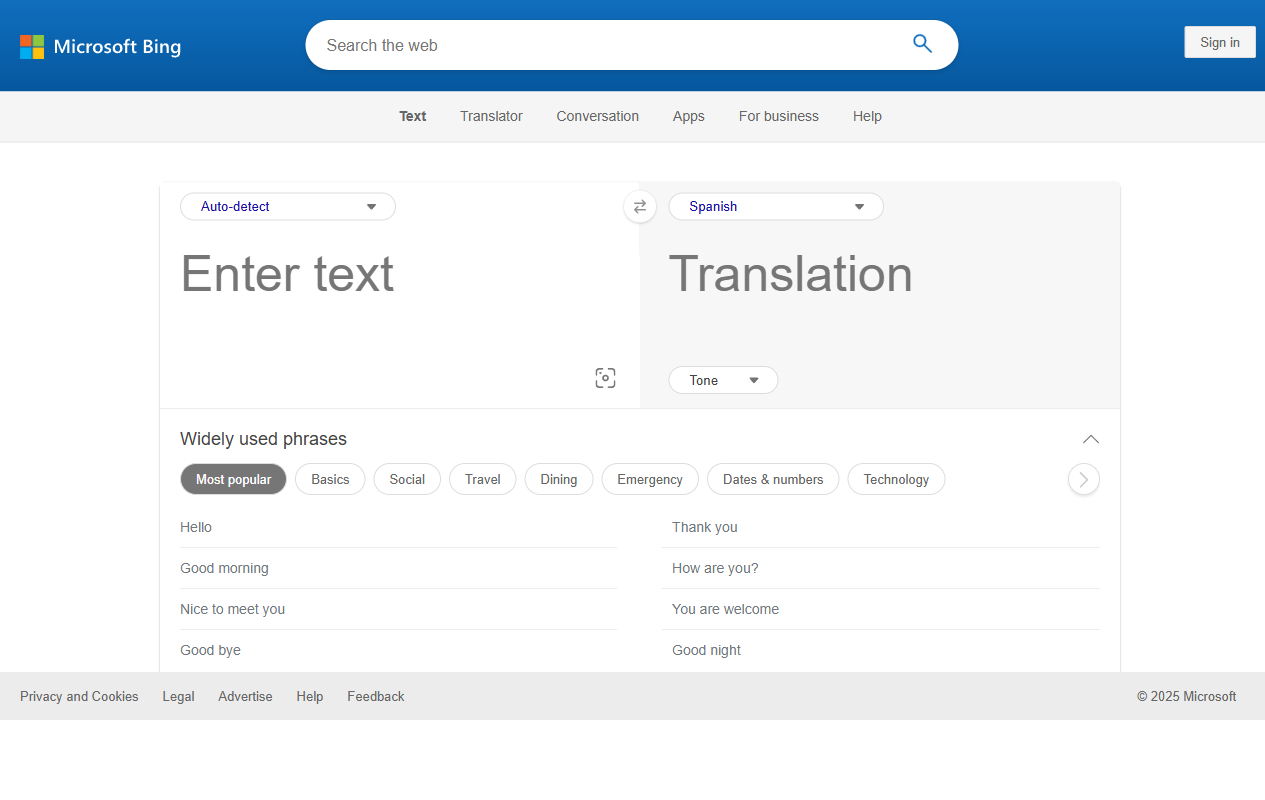Image resolution: width=1265 pixels, height=800 pixels.
Task: Choose the 'Good morning' phrase
Action: click(x=225, y=568)
